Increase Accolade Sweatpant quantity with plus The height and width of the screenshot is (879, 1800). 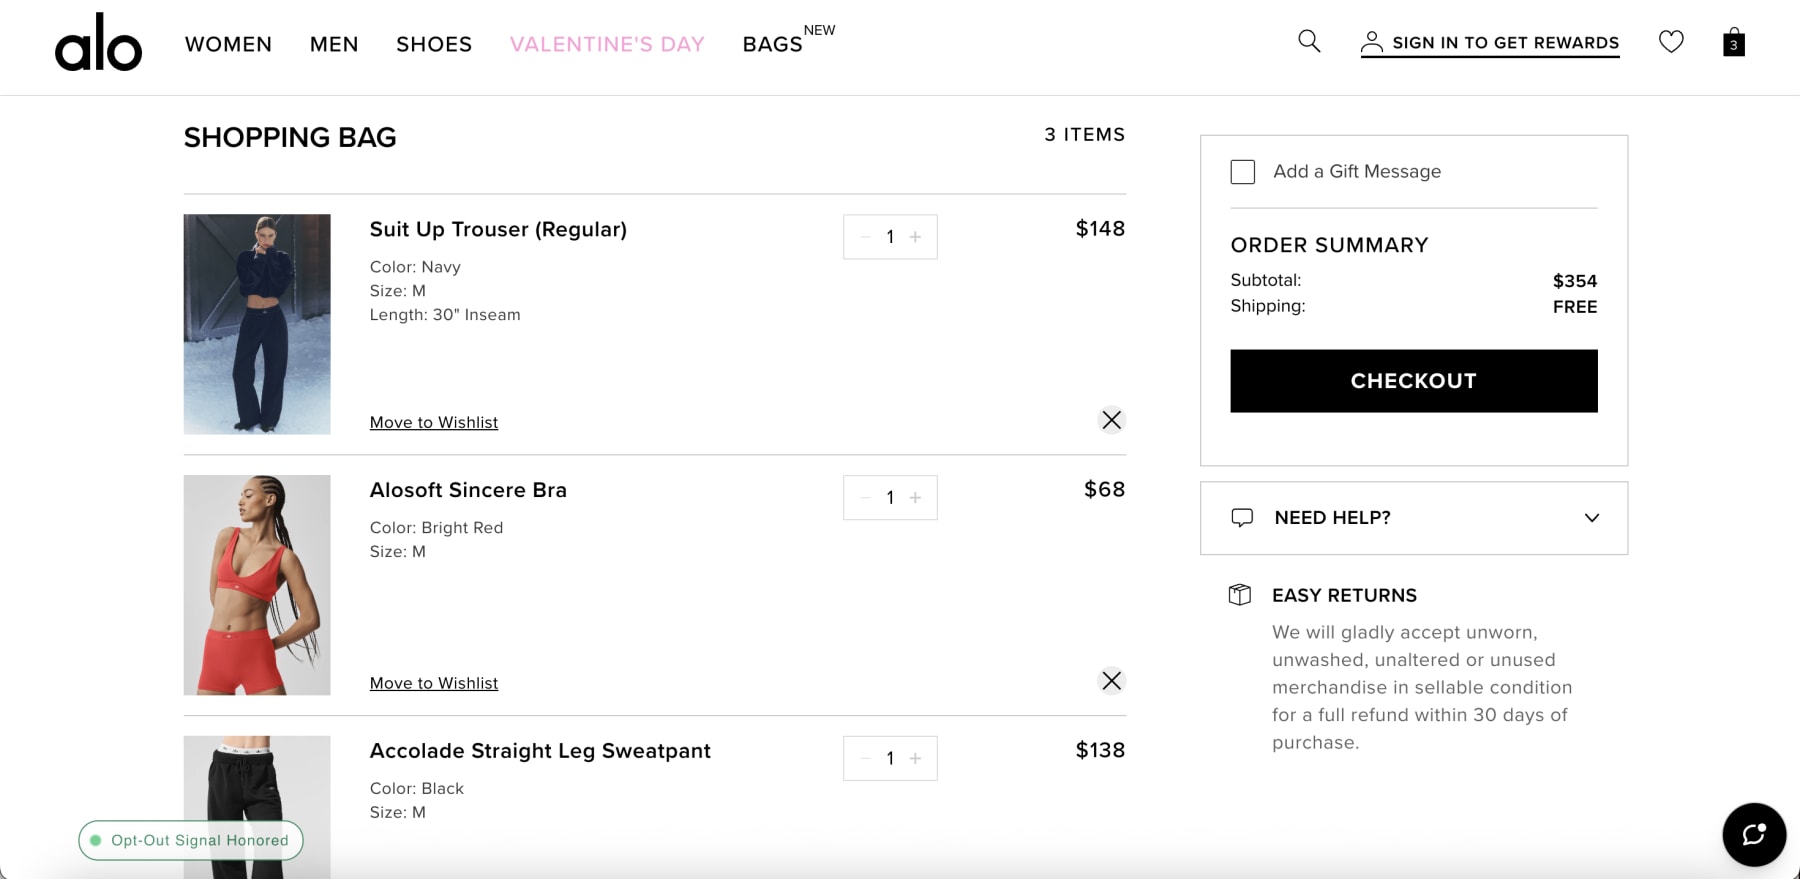point(915,759)
